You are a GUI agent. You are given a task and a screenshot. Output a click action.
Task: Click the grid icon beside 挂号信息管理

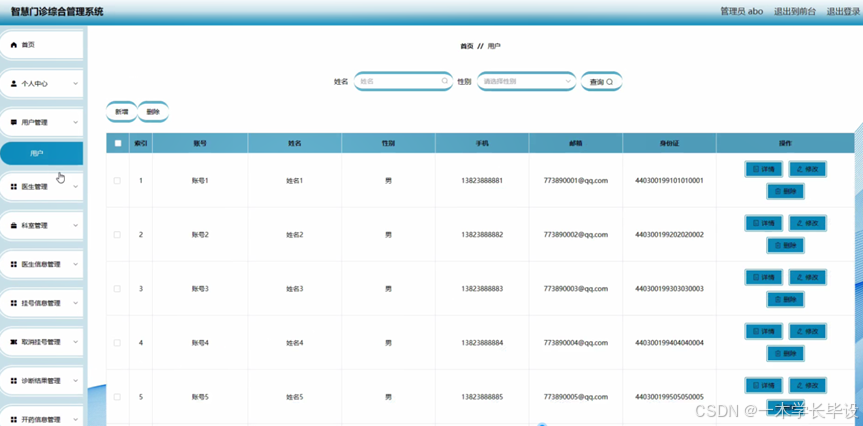(14, 303)
